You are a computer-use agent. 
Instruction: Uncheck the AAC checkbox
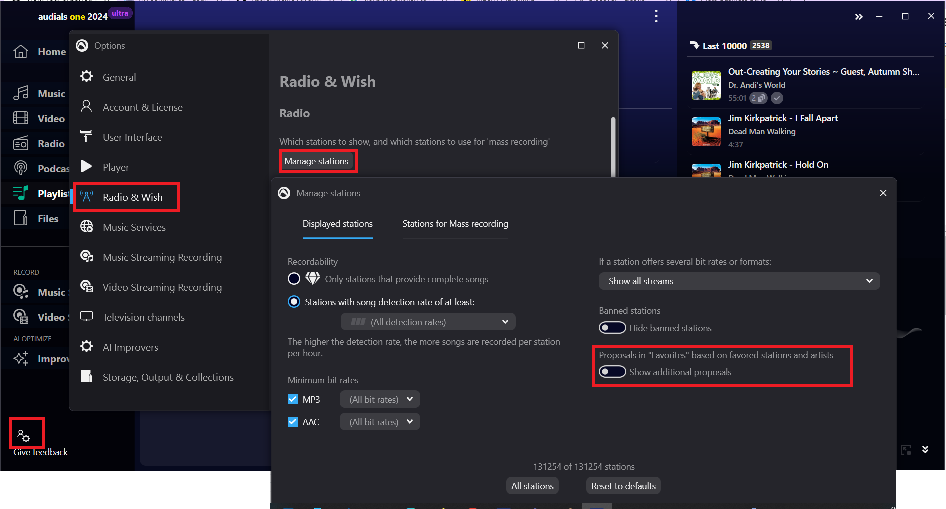pos(293,422)
